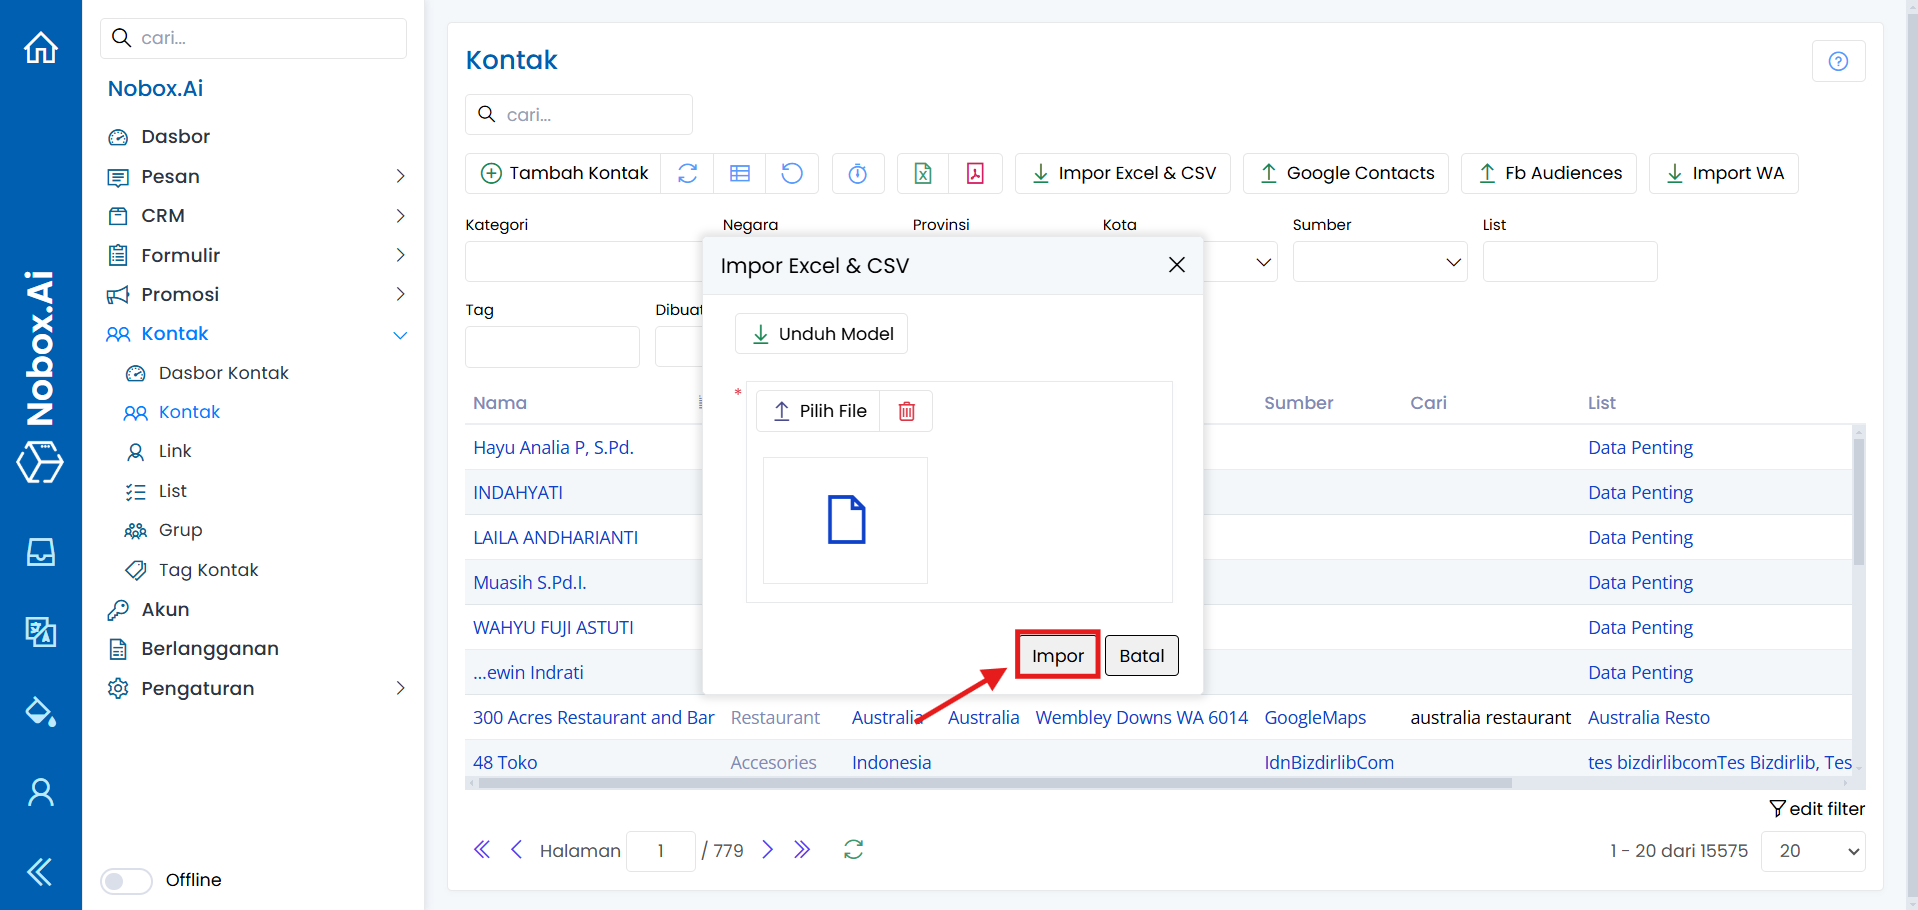1918x910 pixels.
Task: Expand the Pesan menu chevron
Action: (x=400, y=177)
